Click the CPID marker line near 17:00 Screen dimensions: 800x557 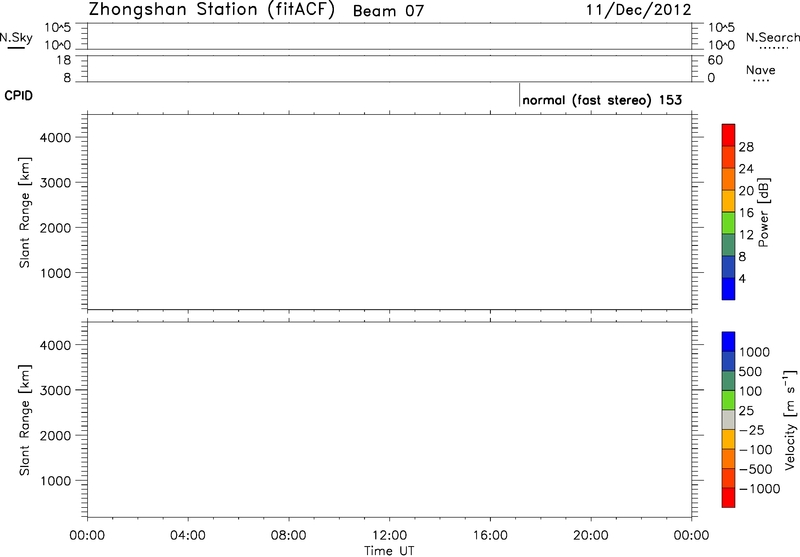[519, 95]
